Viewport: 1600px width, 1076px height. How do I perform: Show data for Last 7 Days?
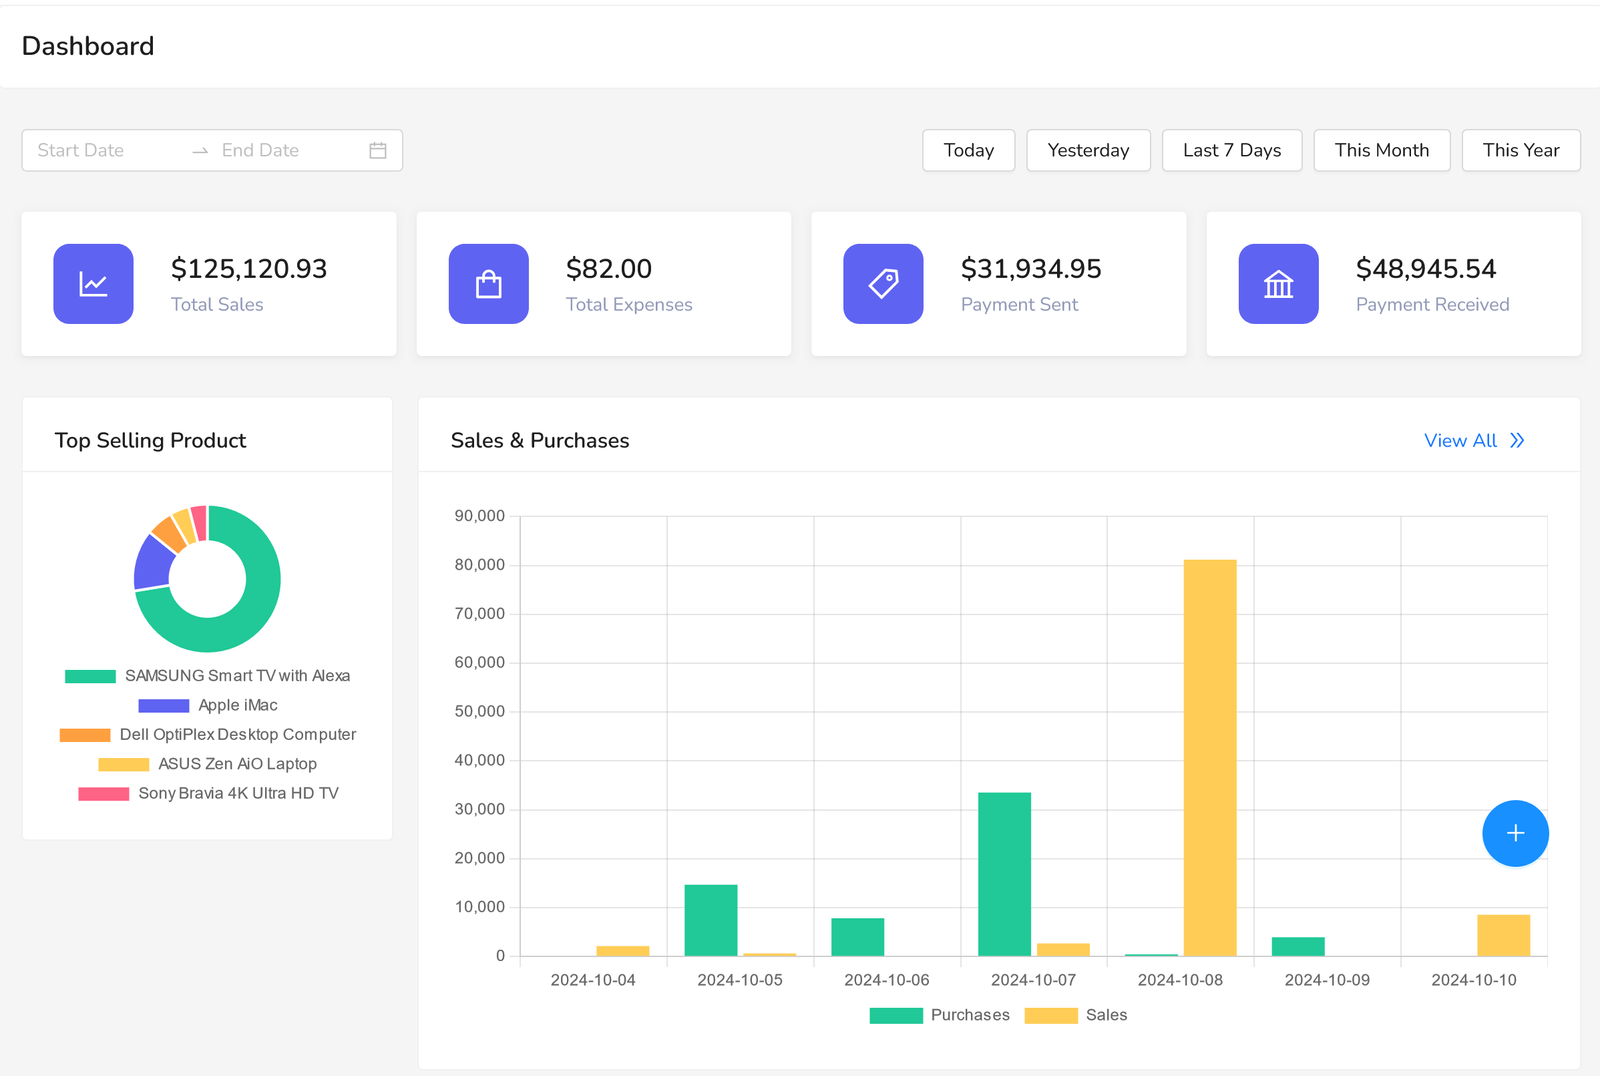point(1231,151)
